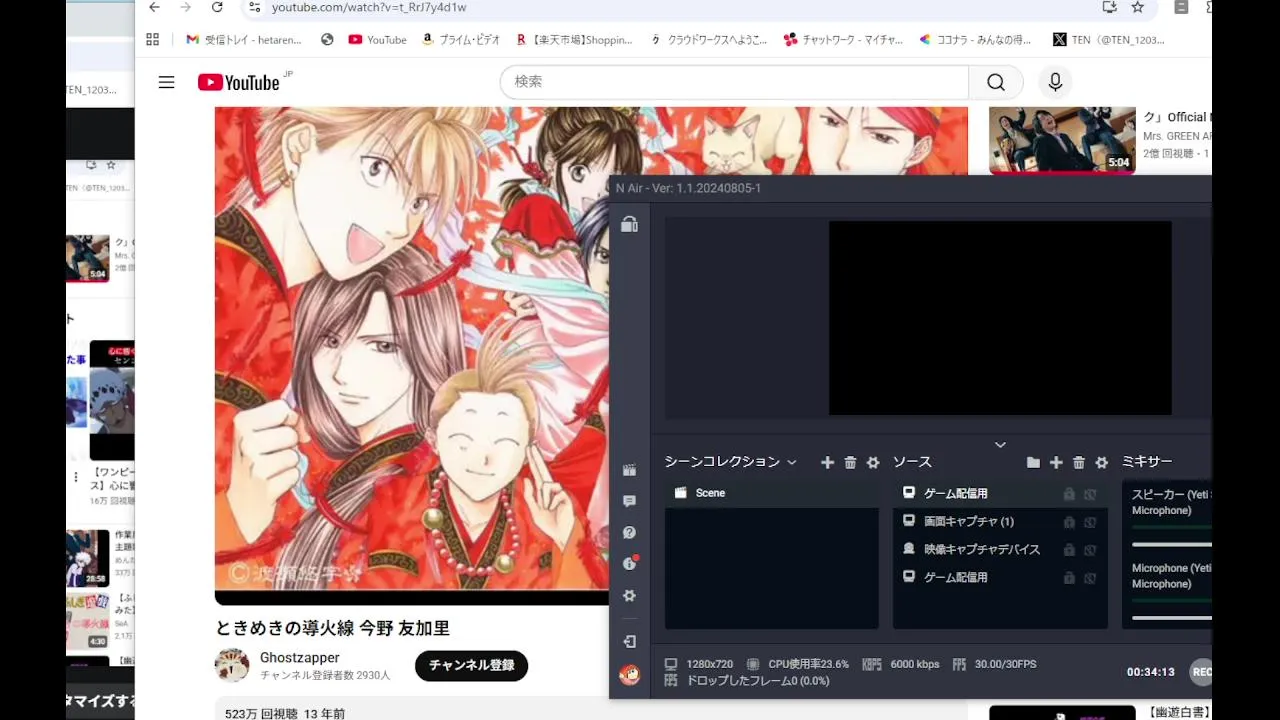This screenshot has height=720, width=1280.
Task: Open the Studio clapperboard tab in N Air sidebar
Action: (x=629, y=470)
